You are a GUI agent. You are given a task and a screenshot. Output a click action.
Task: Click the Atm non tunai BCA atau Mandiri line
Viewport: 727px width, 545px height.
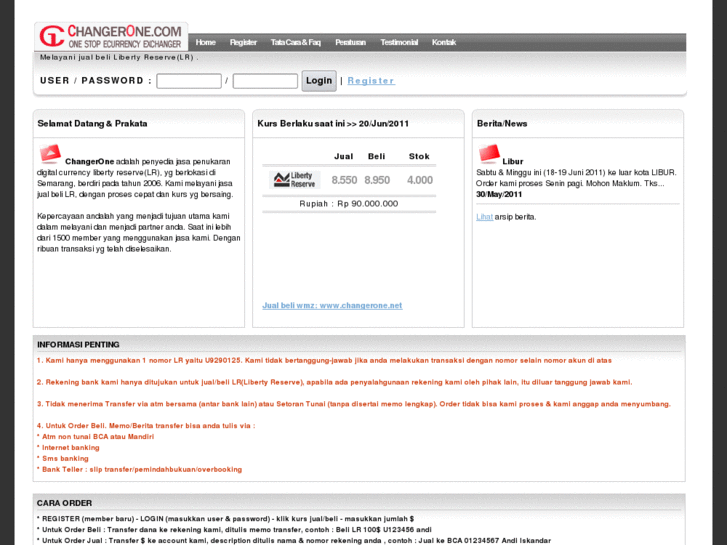pos(96,436)
